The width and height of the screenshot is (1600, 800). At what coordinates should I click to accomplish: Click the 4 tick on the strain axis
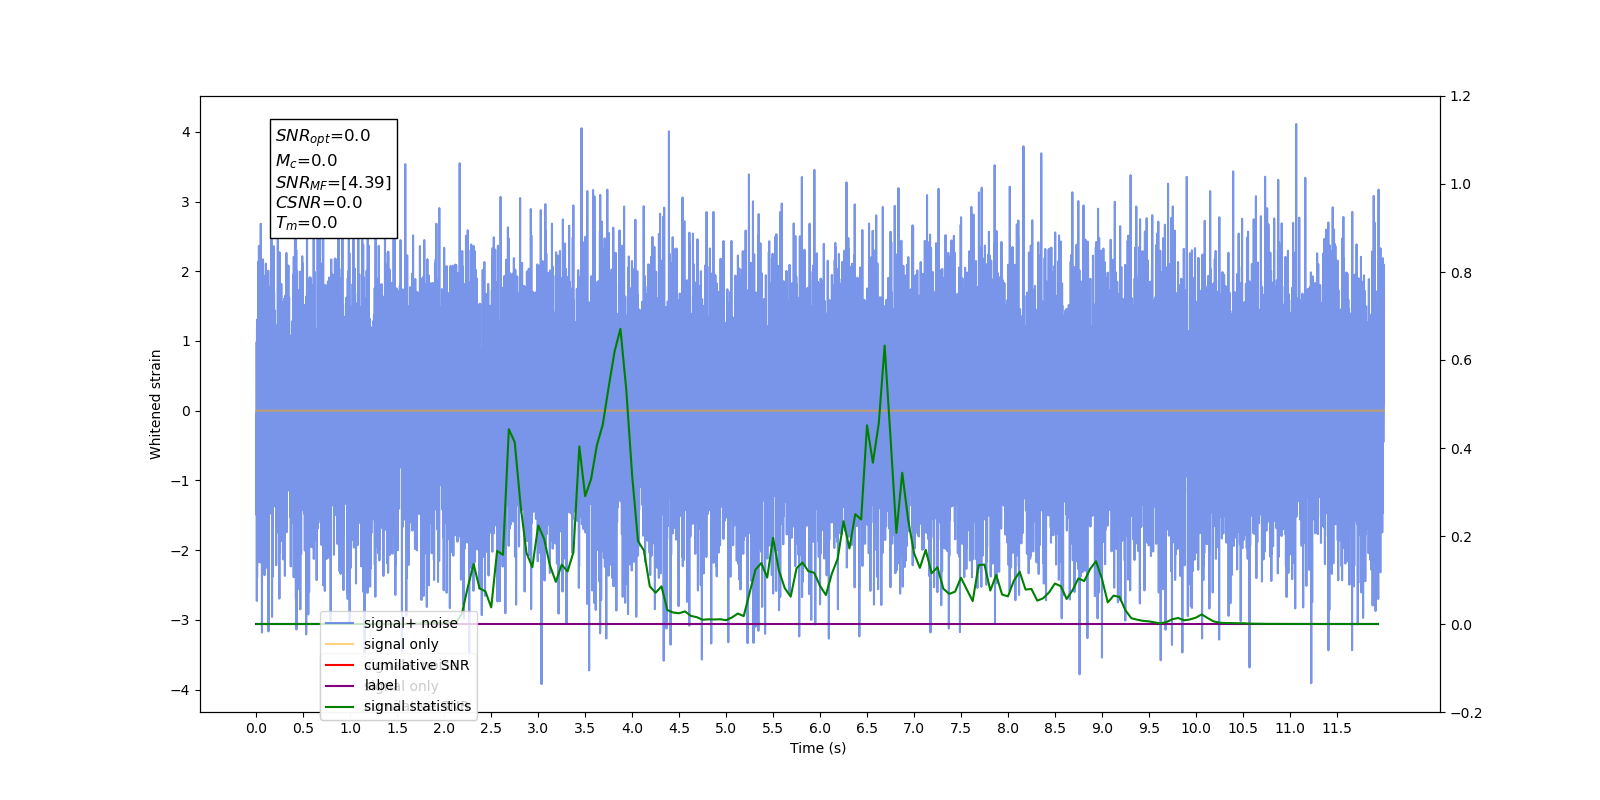point(185,132)
